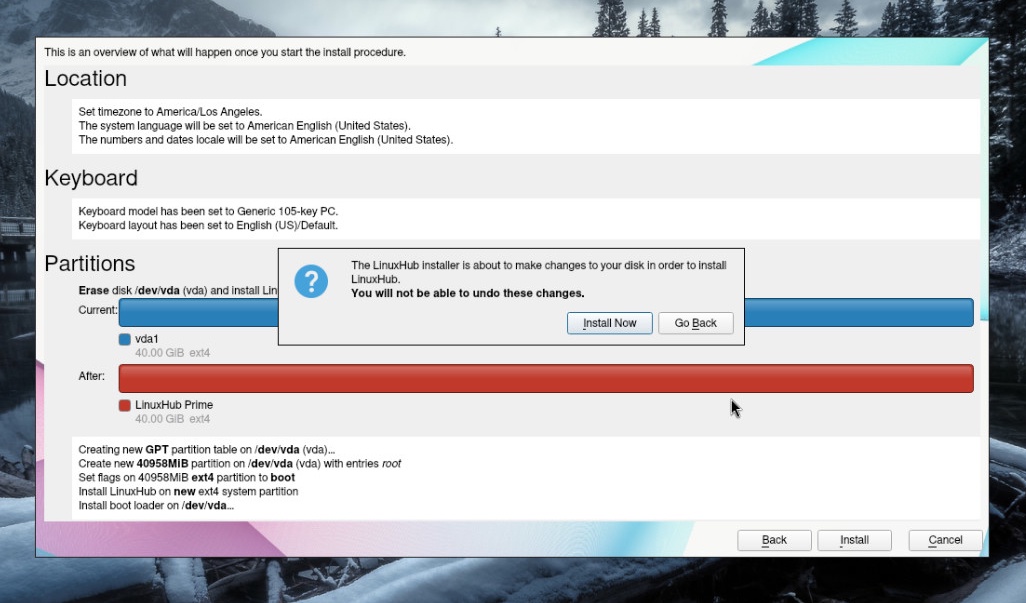
Task: Click the Partitions section heading
Action: [90, 264]
